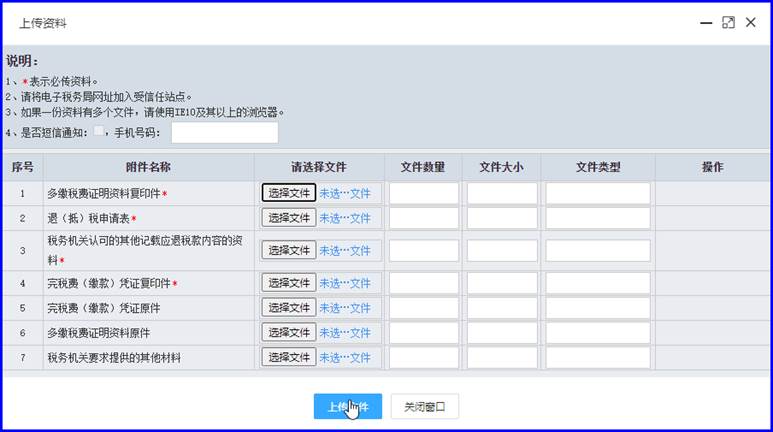Click 文件大小 field in row 2
The image size is (773, 432).
coord(502,218)
